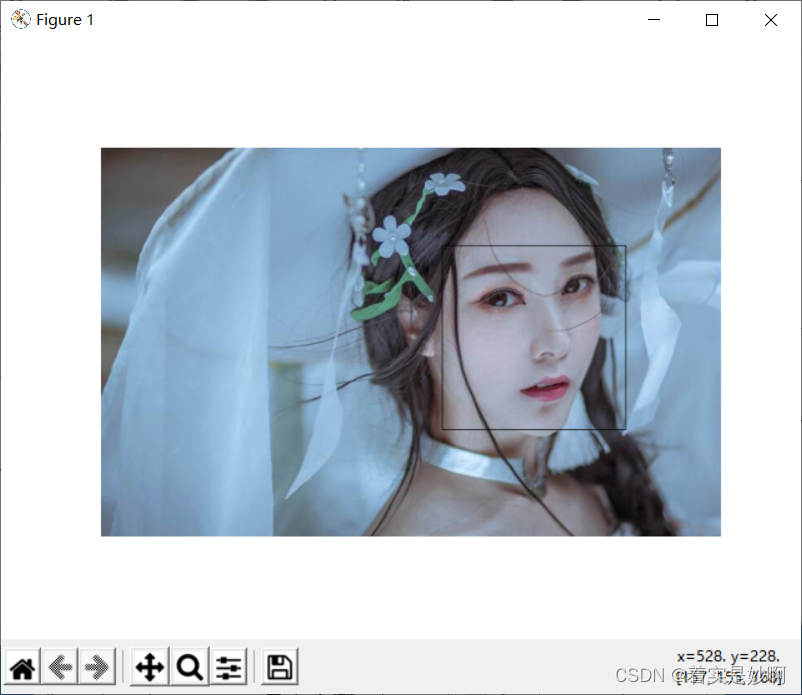Click the subplot sliders icon to adjust spacing
Image resolution: width=802 pixels, height=695 pixels.
tap(229, 666)
